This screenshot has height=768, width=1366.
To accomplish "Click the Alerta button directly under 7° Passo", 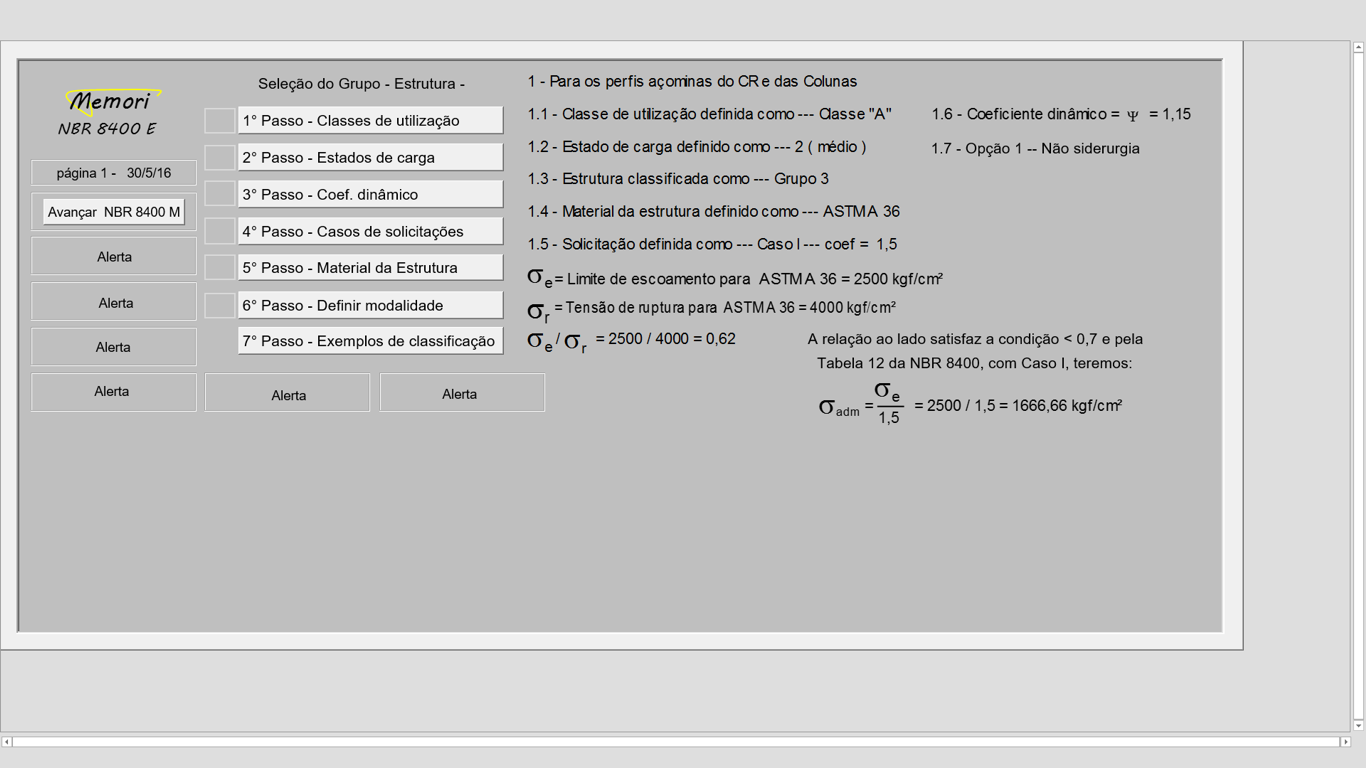I will pyautogui.click(x=288, y=393).
